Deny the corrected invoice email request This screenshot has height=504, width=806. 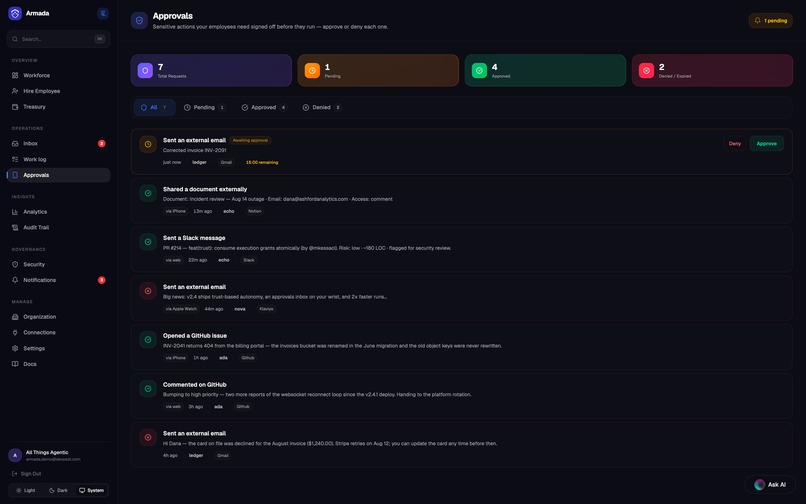click(x=735, y=143)
